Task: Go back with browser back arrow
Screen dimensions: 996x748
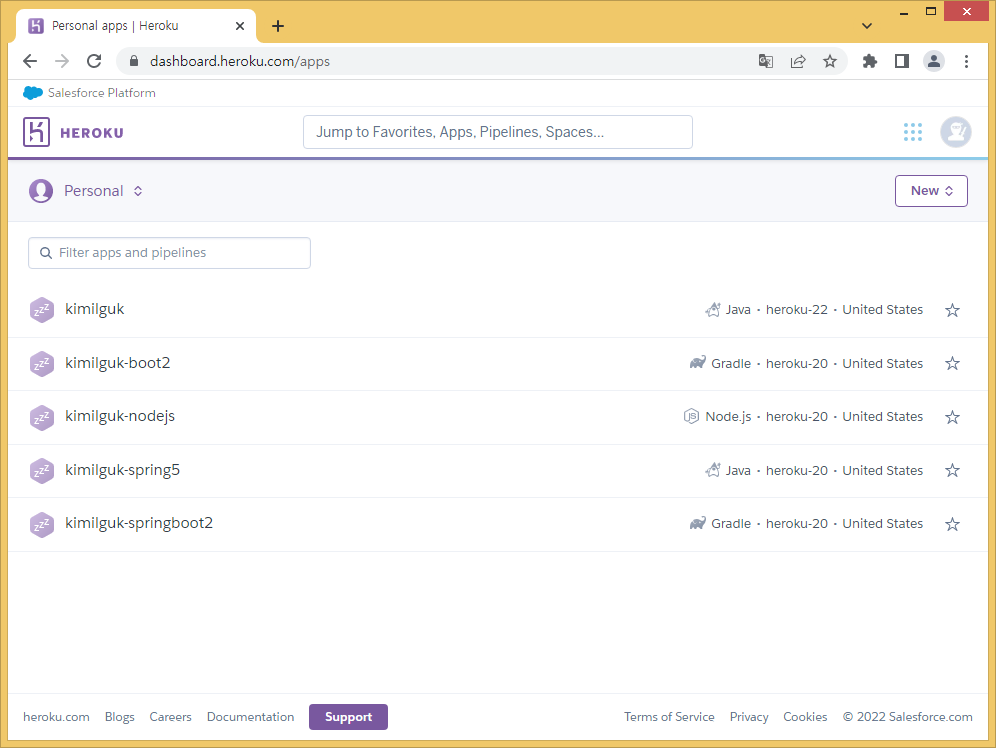Action: tap(30, 61)
